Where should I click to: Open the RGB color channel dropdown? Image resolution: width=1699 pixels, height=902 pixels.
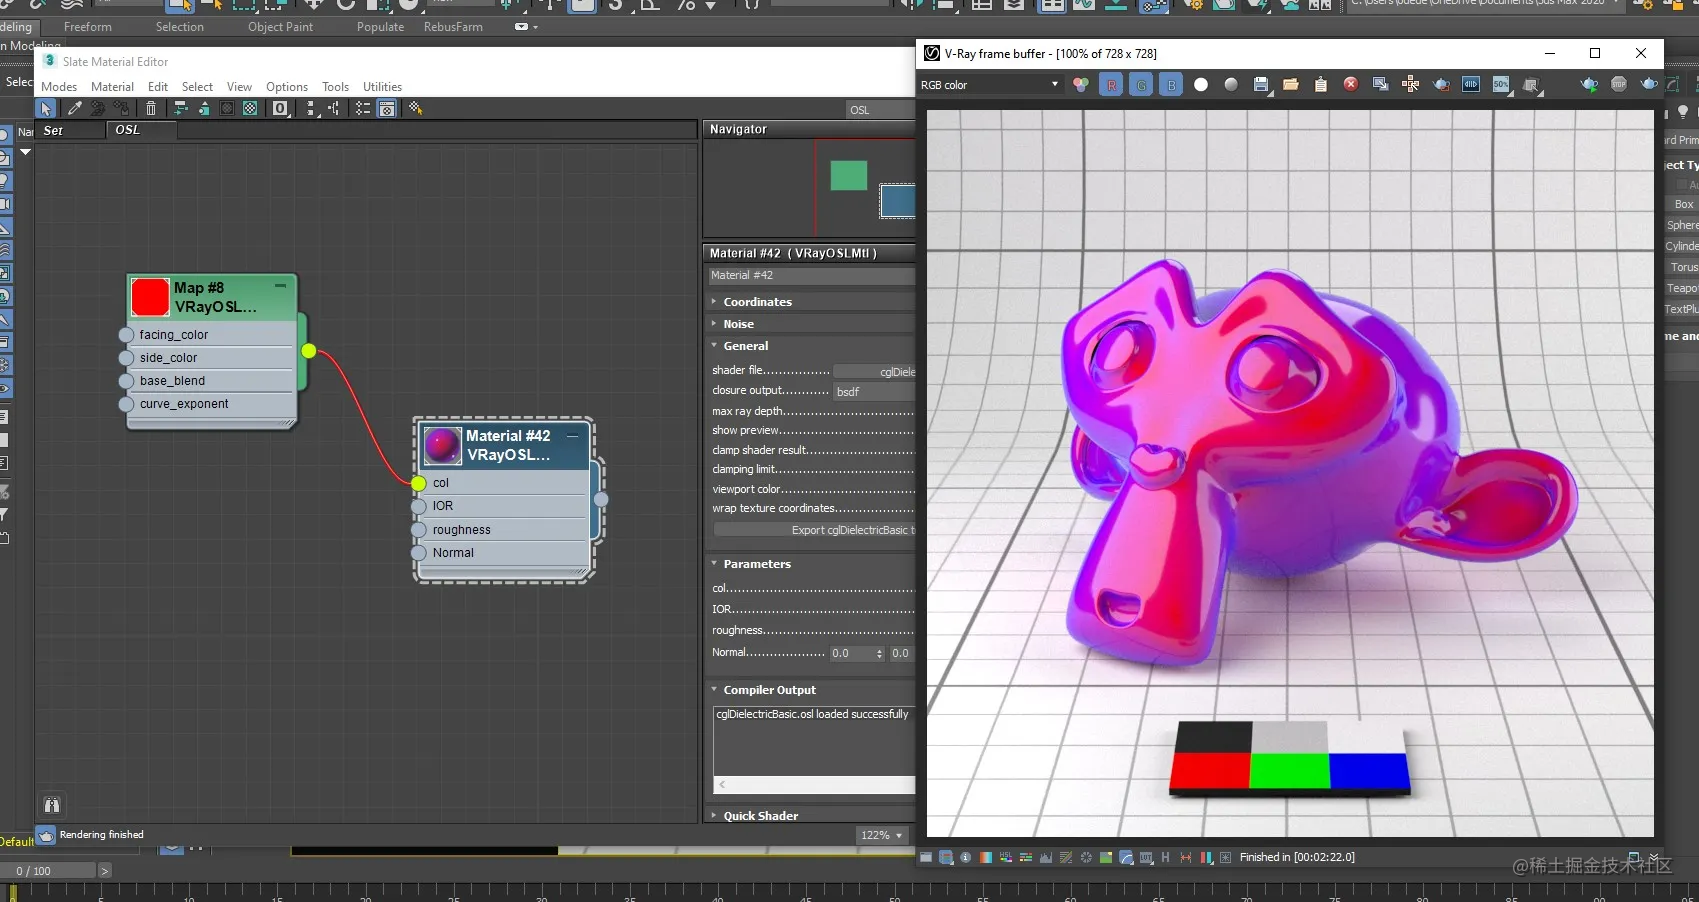(x=989, y=85)
